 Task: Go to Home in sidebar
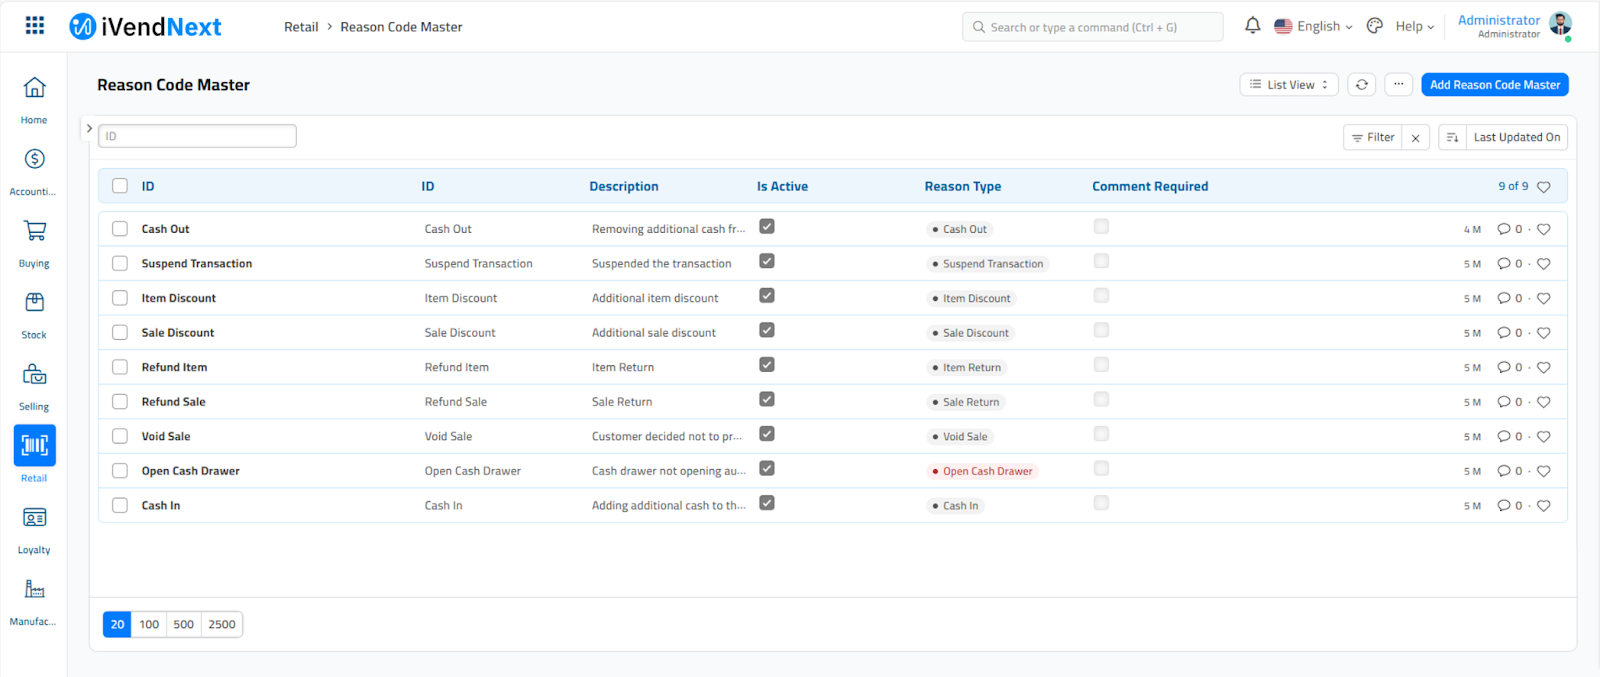34,89
